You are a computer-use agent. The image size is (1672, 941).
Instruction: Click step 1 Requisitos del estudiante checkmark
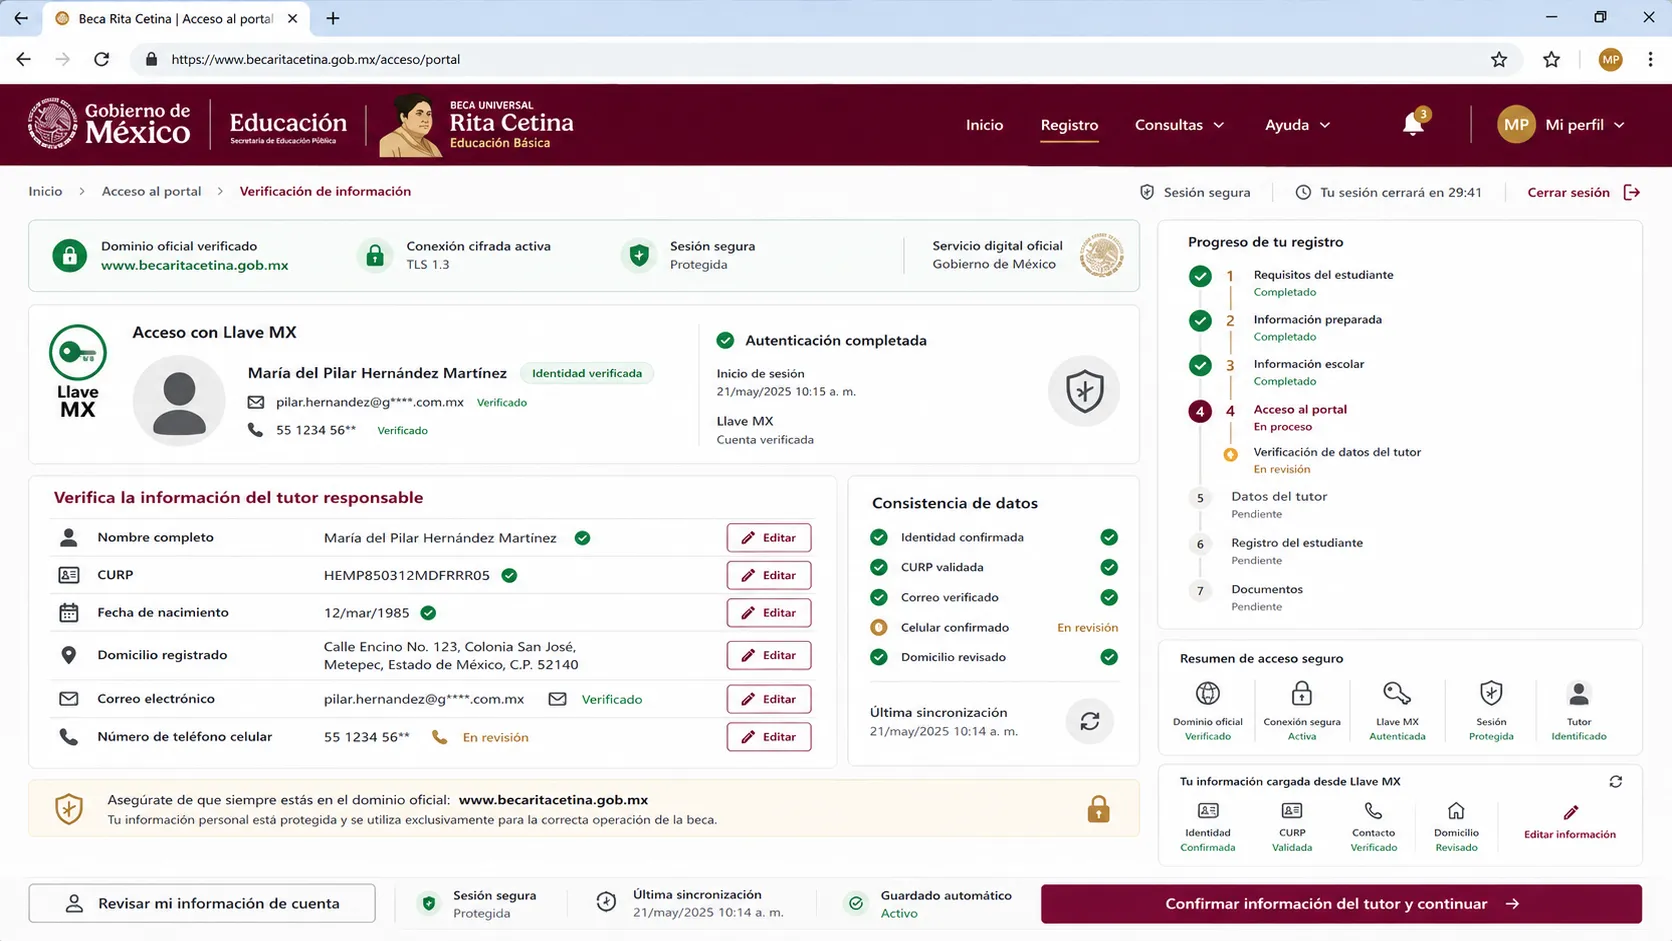click(1200, 276)
